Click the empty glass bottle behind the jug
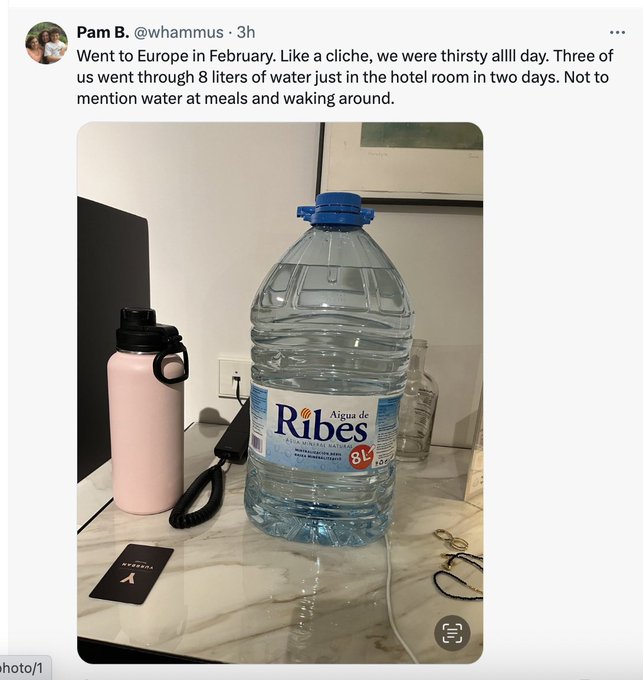Screen dimensions: 643x680 tap(417, 399)
